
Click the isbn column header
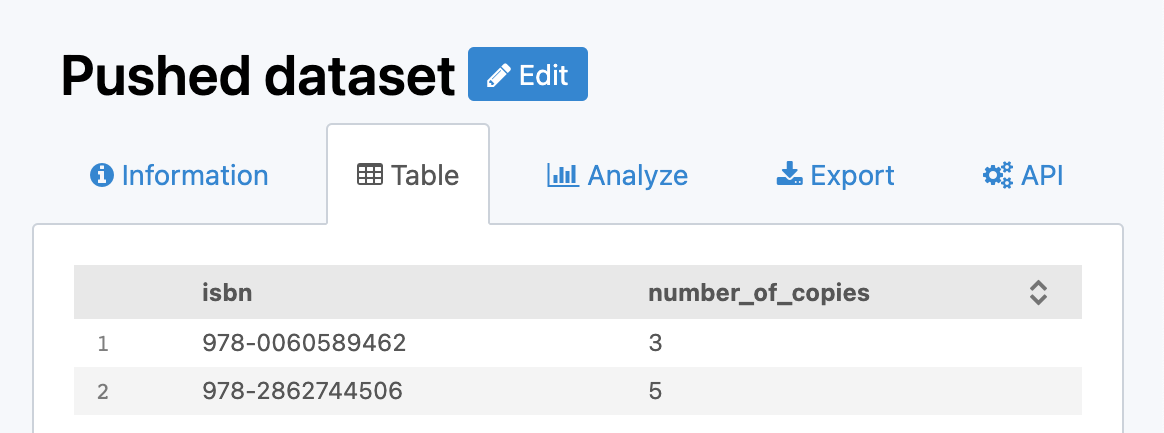point(224,293)
